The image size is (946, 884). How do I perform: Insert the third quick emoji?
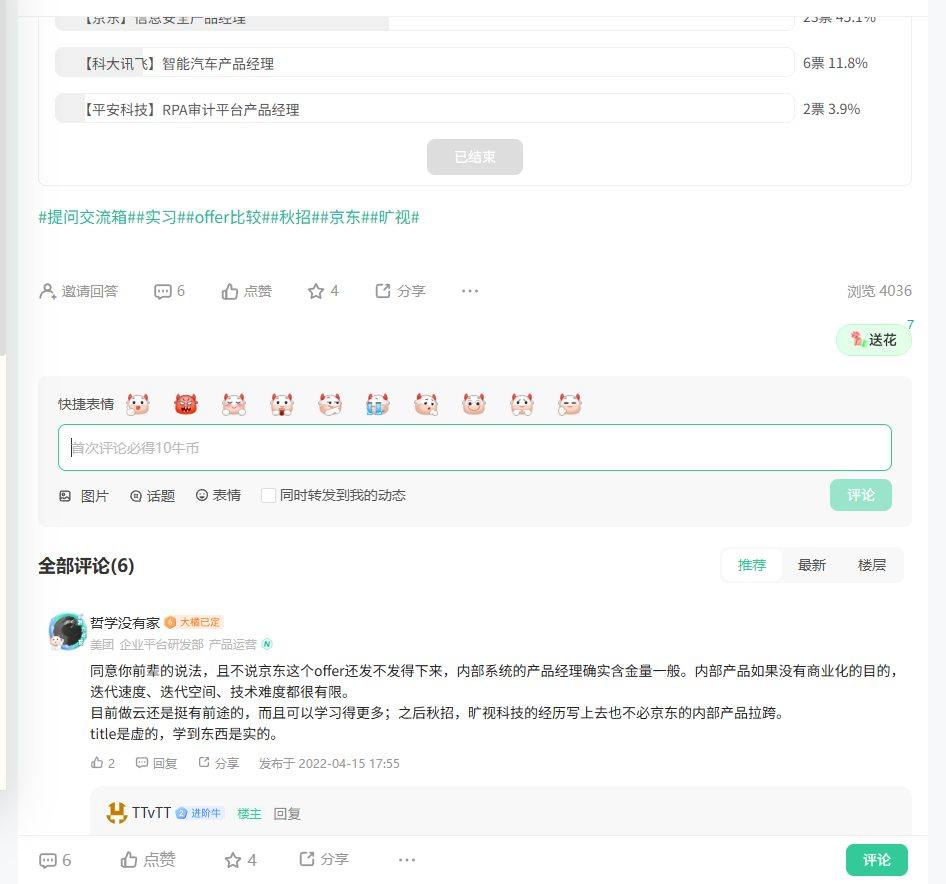233,404
